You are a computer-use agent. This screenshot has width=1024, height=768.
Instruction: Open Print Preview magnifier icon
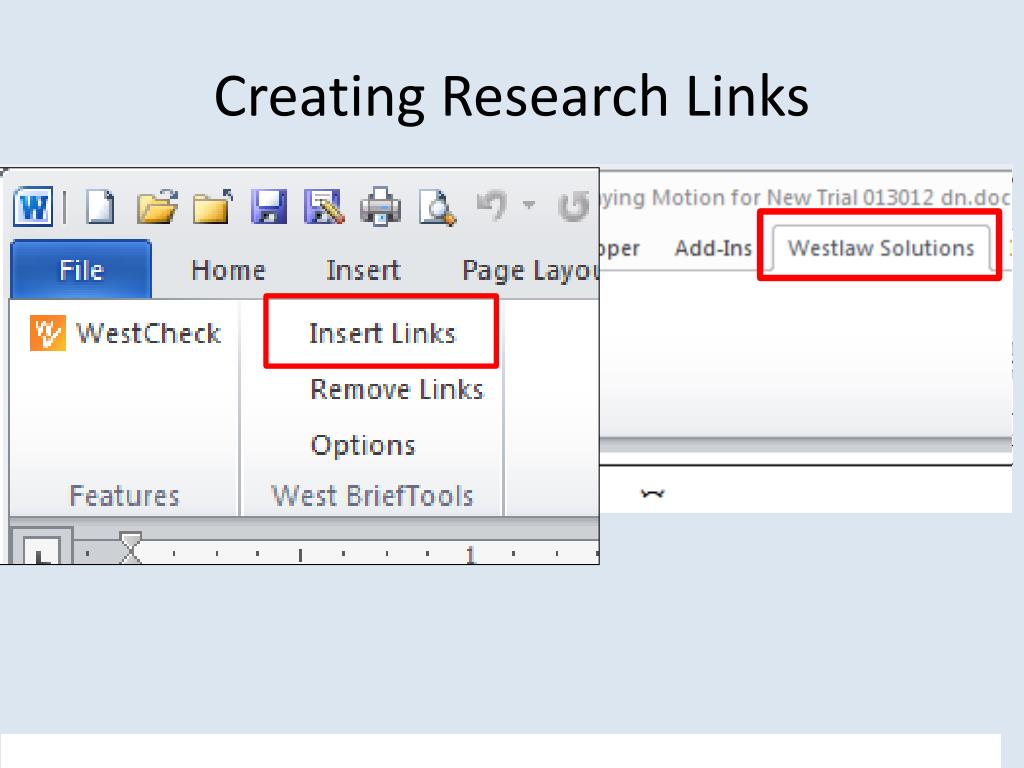point(438,207)
